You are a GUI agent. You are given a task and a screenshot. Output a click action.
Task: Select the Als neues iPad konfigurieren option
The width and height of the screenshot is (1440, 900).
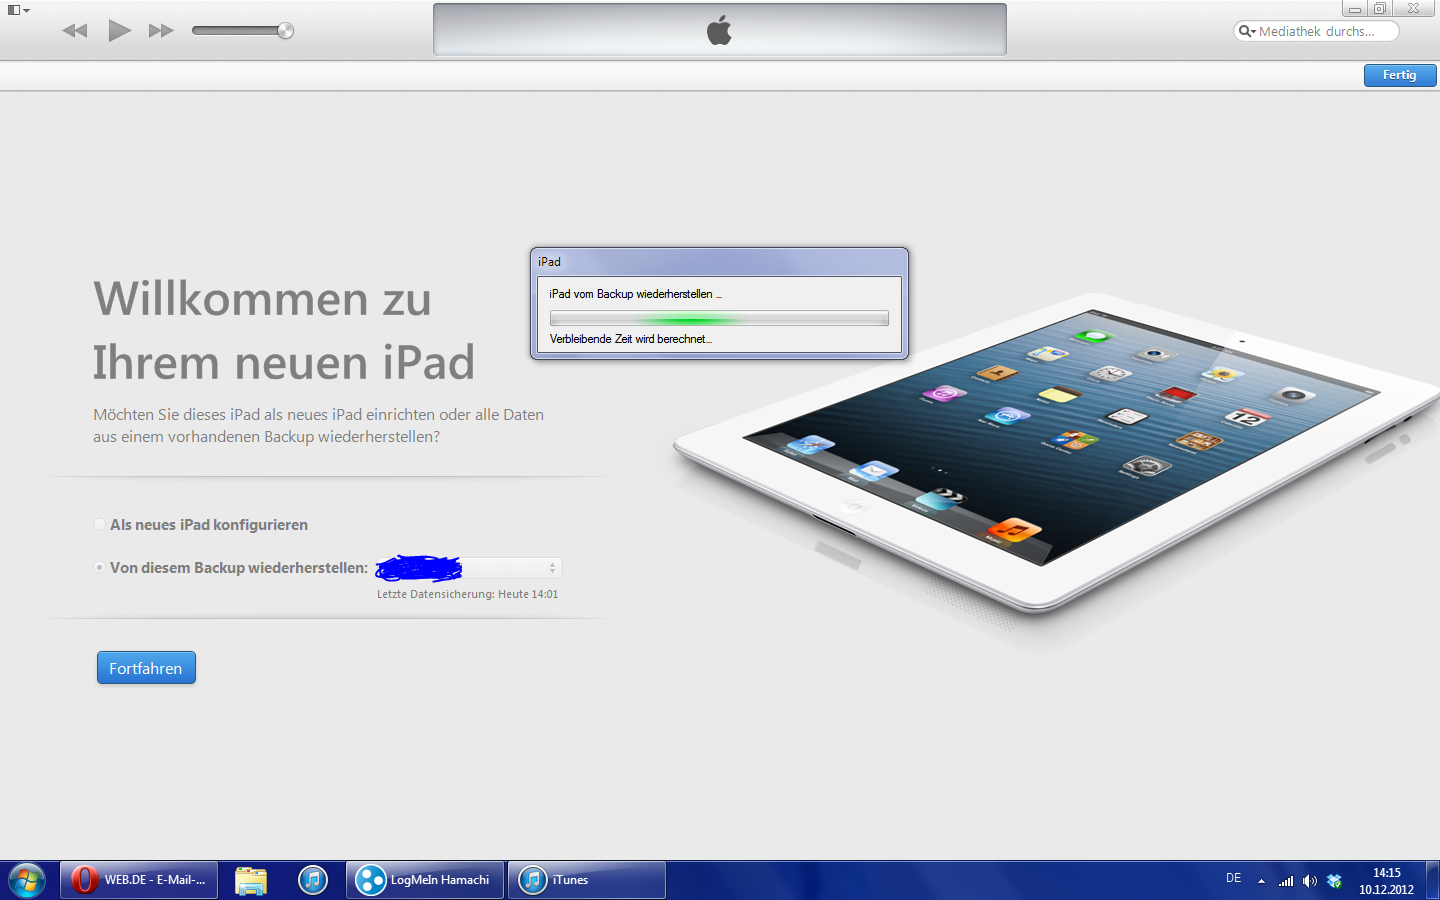pos(99,524)
